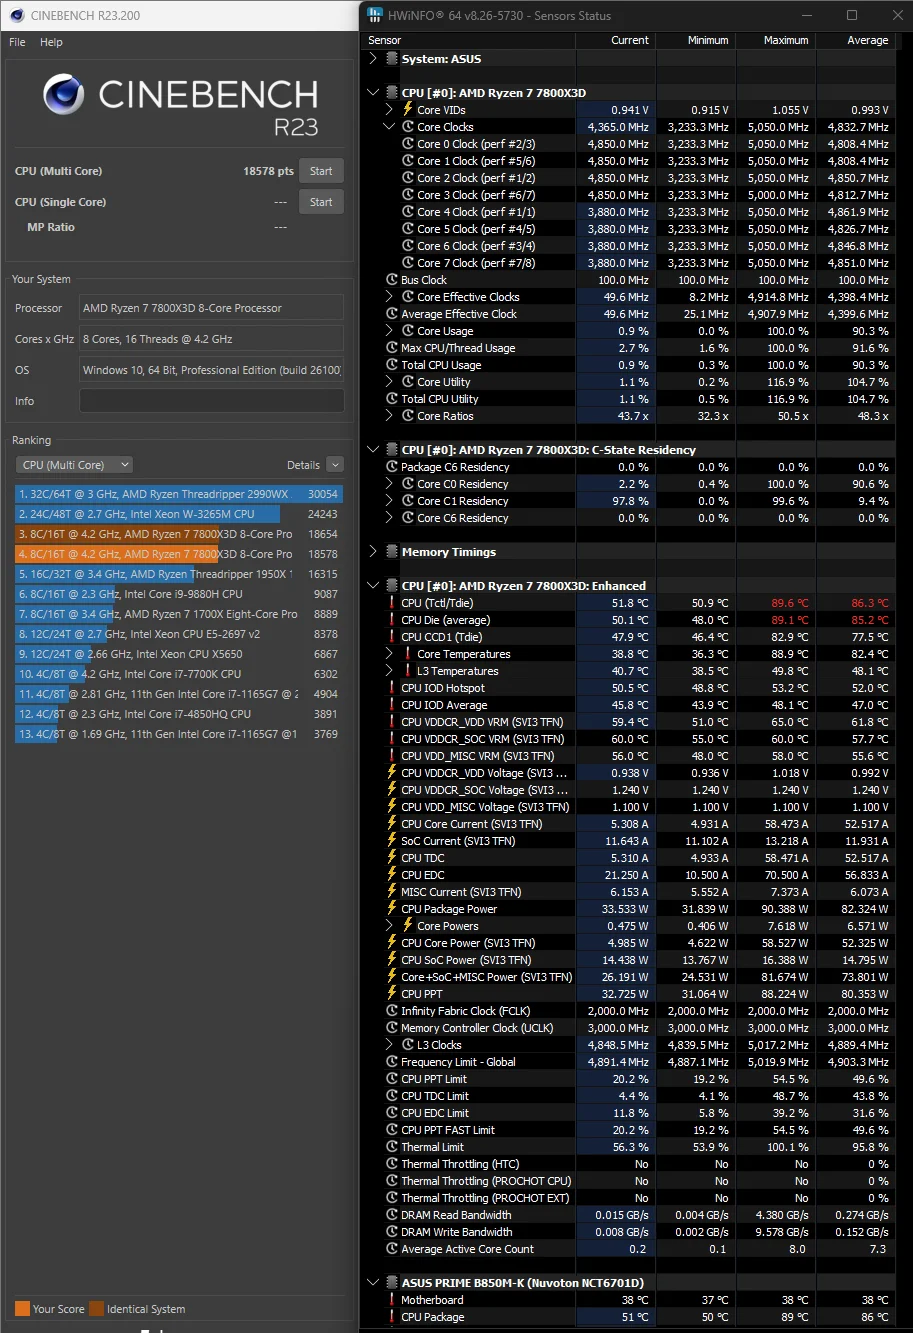The width and height of the screenshot is (913, 1333).
Task: Click the clock icon beside Total CPU Usage
Action: click(392, 365)
